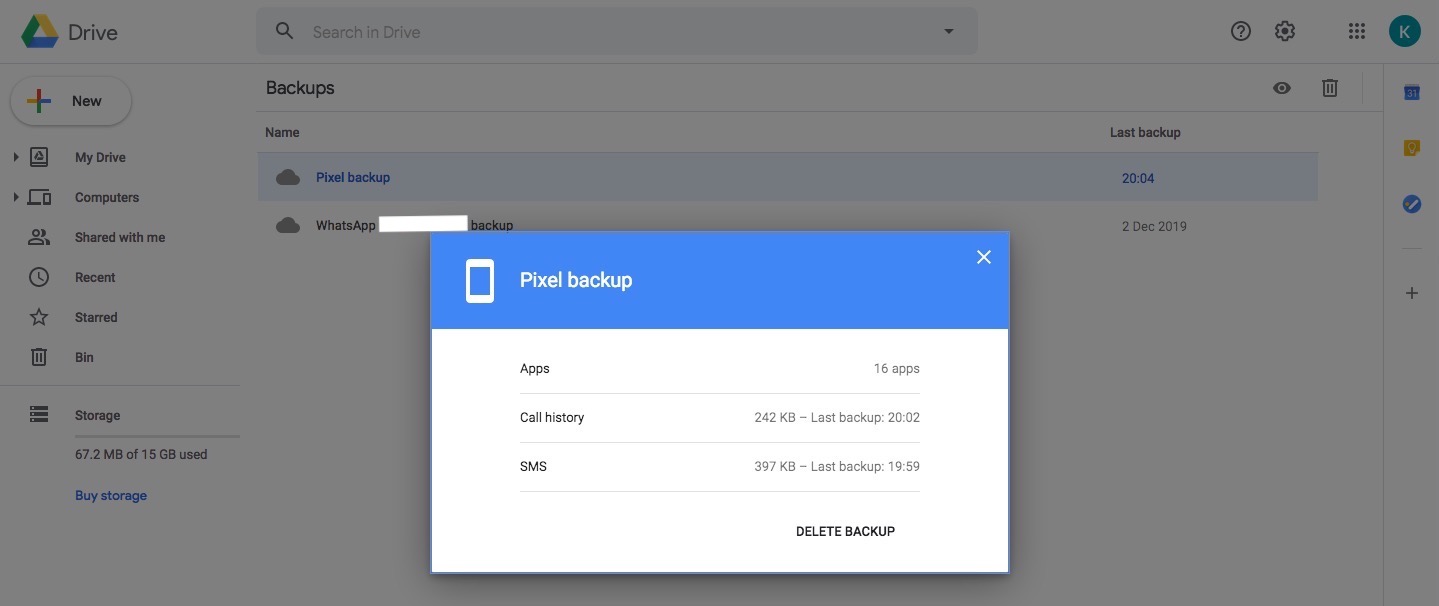Open the Buy storage link

click(x=110, y=494)
